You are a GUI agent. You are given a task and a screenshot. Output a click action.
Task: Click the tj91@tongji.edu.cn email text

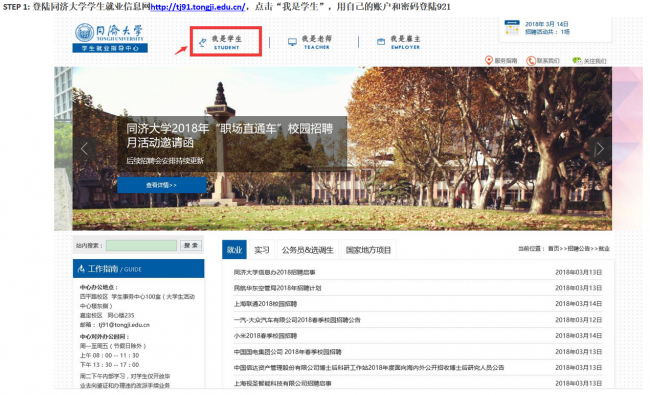tap(124, 325)
